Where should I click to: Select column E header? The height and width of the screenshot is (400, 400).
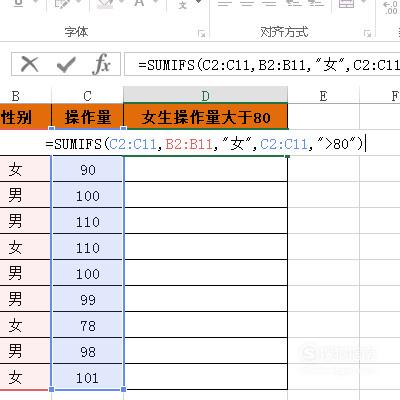click(323, 96)
